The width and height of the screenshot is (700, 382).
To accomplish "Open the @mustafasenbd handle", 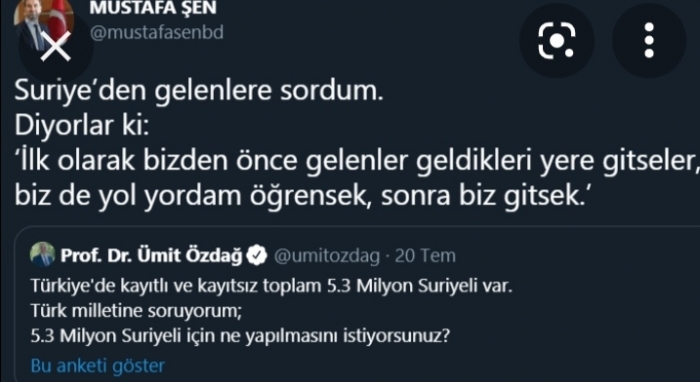I will (157, 33).
